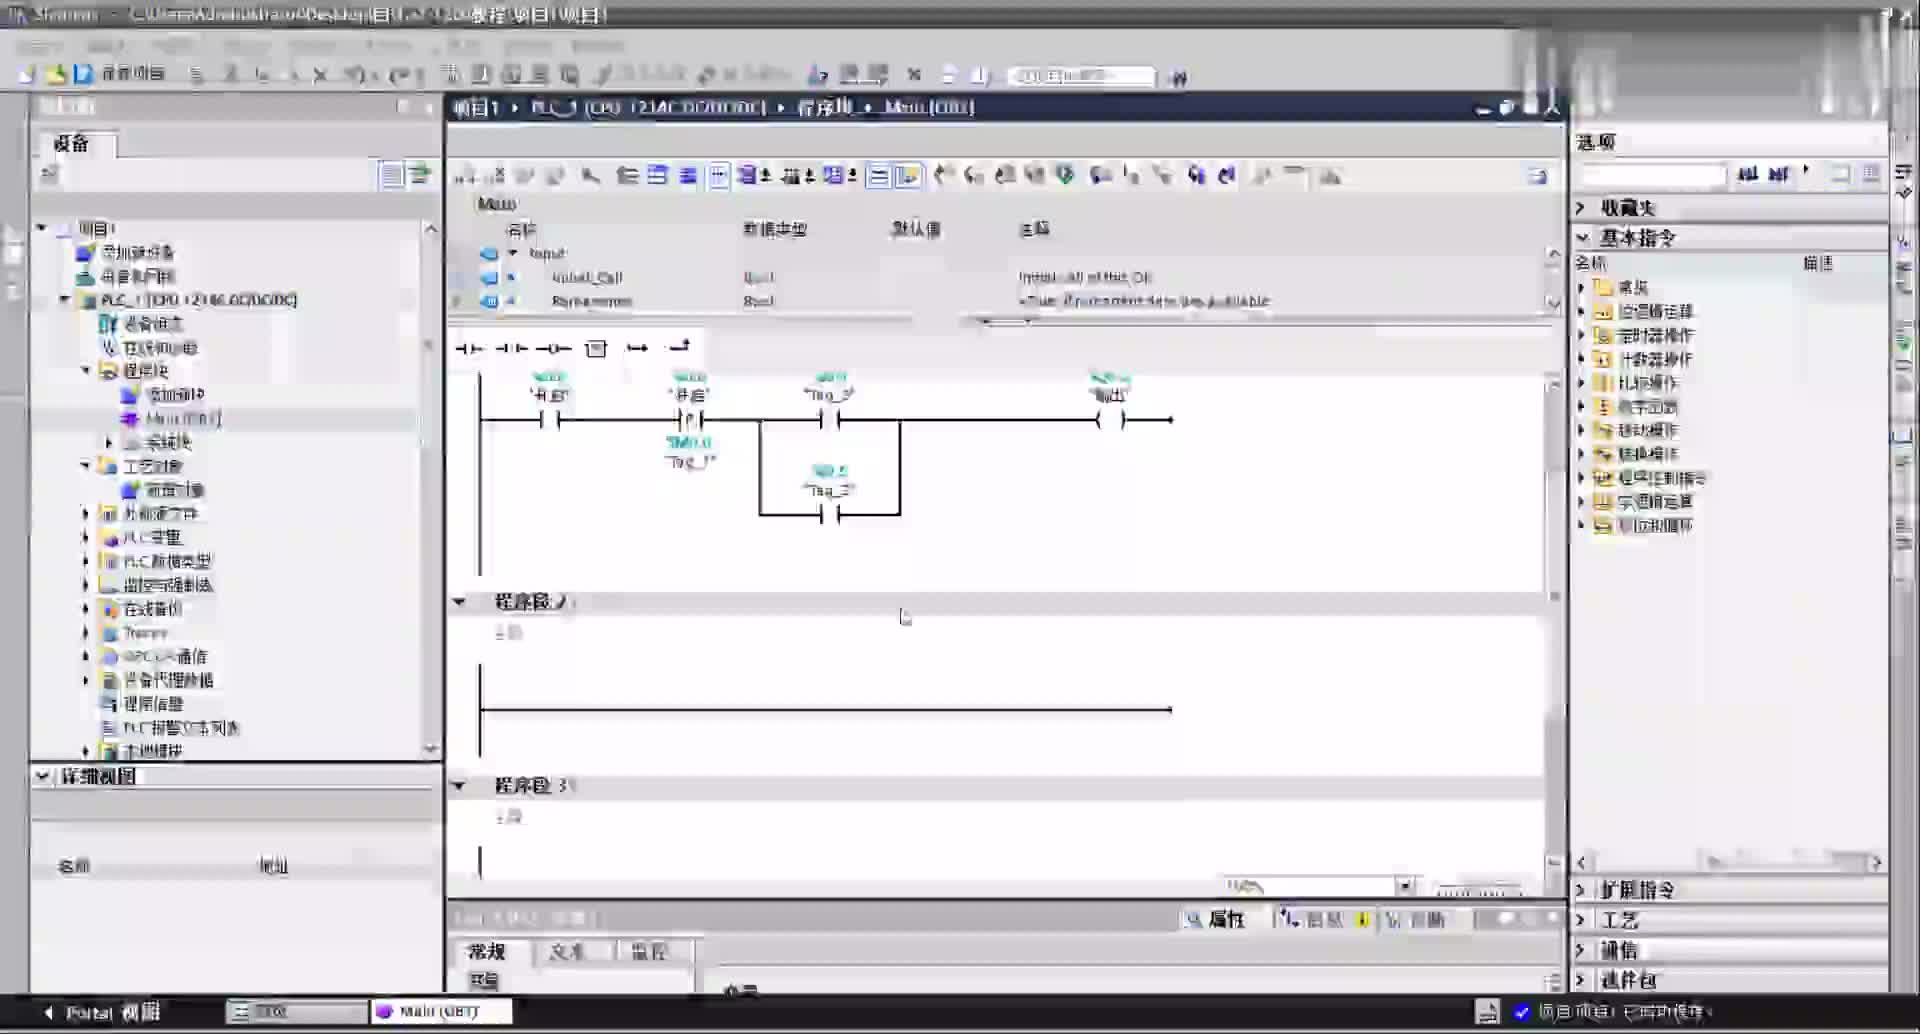The height and width of the screenshot is (1034, 1920).
Task: Open the 信息 tab in inspector window
Action: (1323, 919)
